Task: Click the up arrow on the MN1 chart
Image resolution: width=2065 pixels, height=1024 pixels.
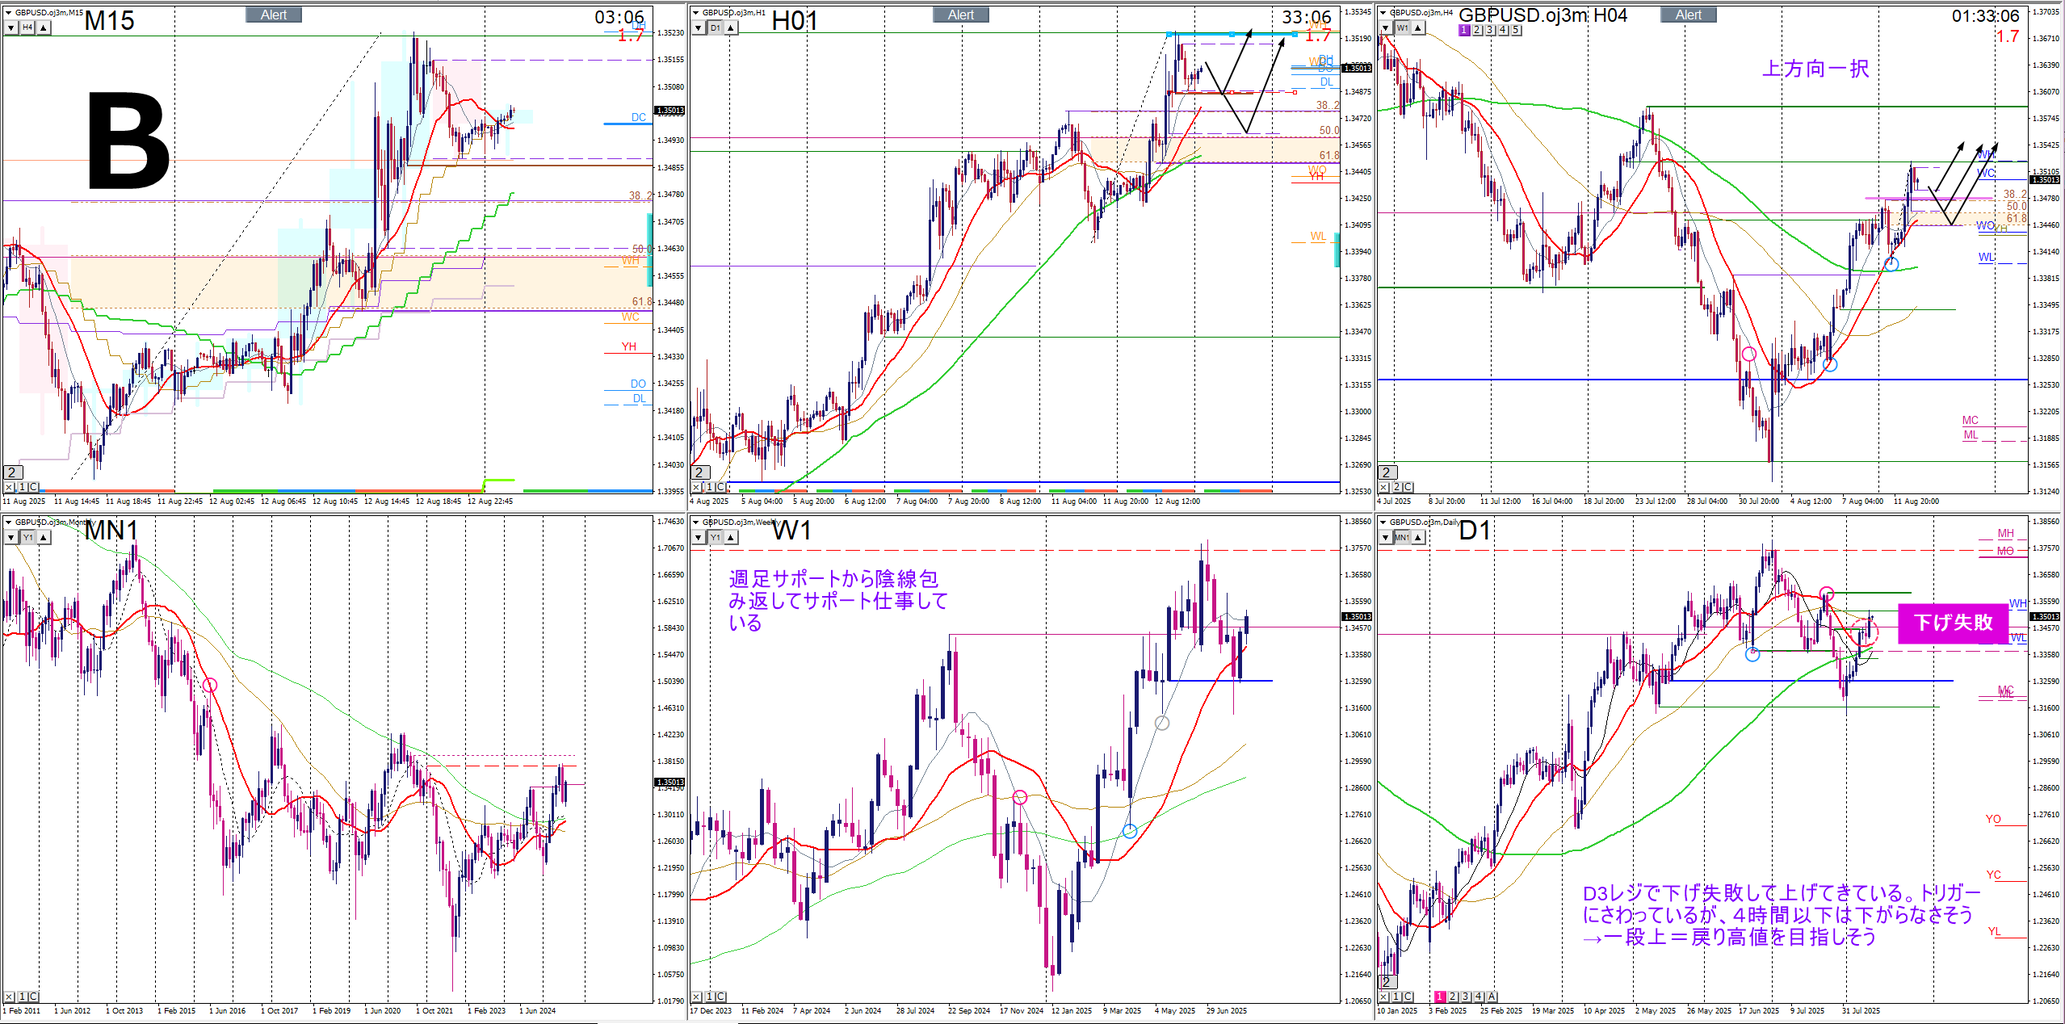Action: (x=43, y=538)
